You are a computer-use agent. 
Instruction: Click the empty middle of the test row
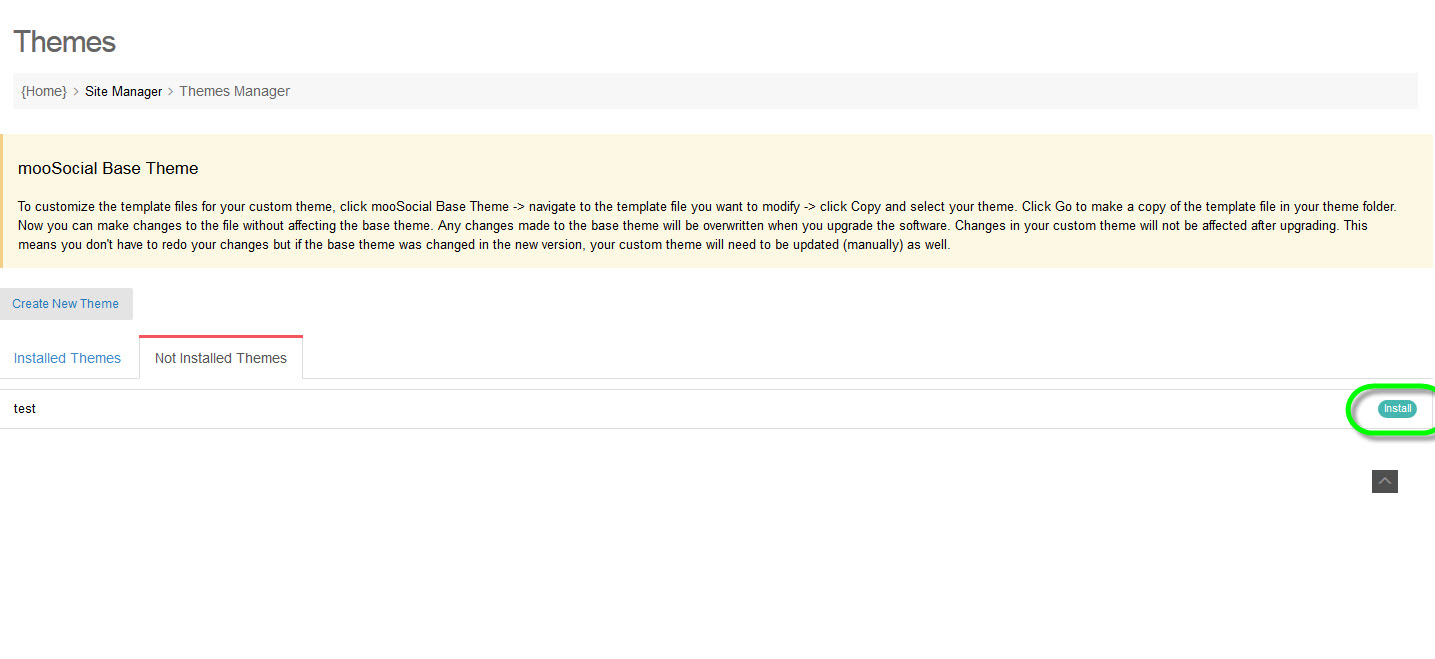[700, 409]
